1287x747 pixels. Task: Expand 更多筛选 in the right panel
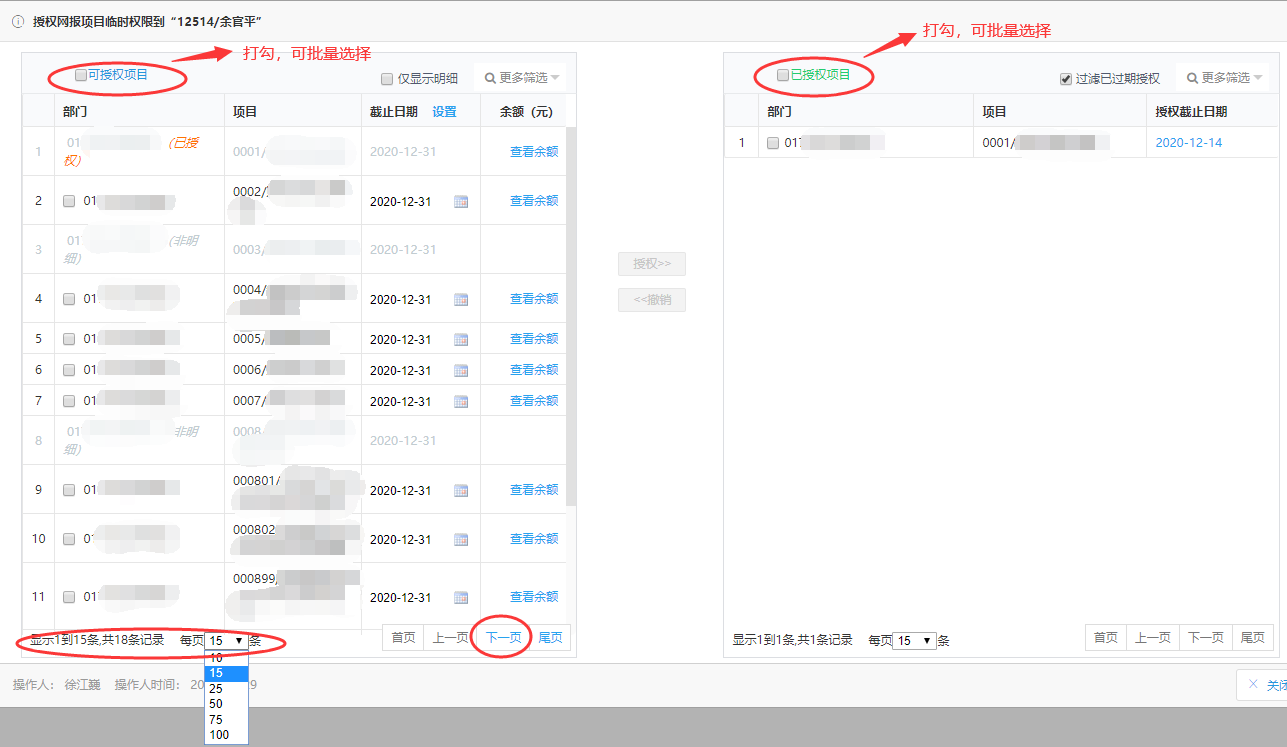tap(1224, 78)
